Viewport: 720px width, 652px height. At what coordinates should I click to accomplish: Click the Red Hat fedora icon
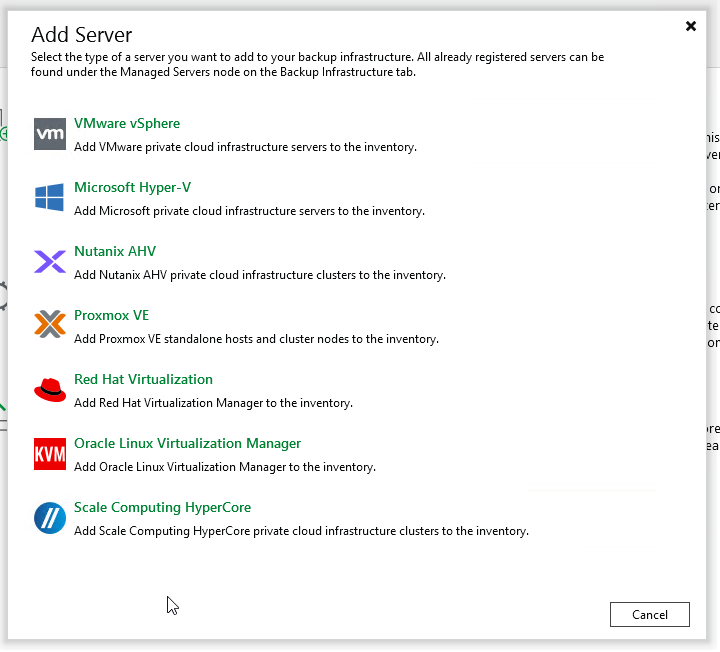point(50,390)
